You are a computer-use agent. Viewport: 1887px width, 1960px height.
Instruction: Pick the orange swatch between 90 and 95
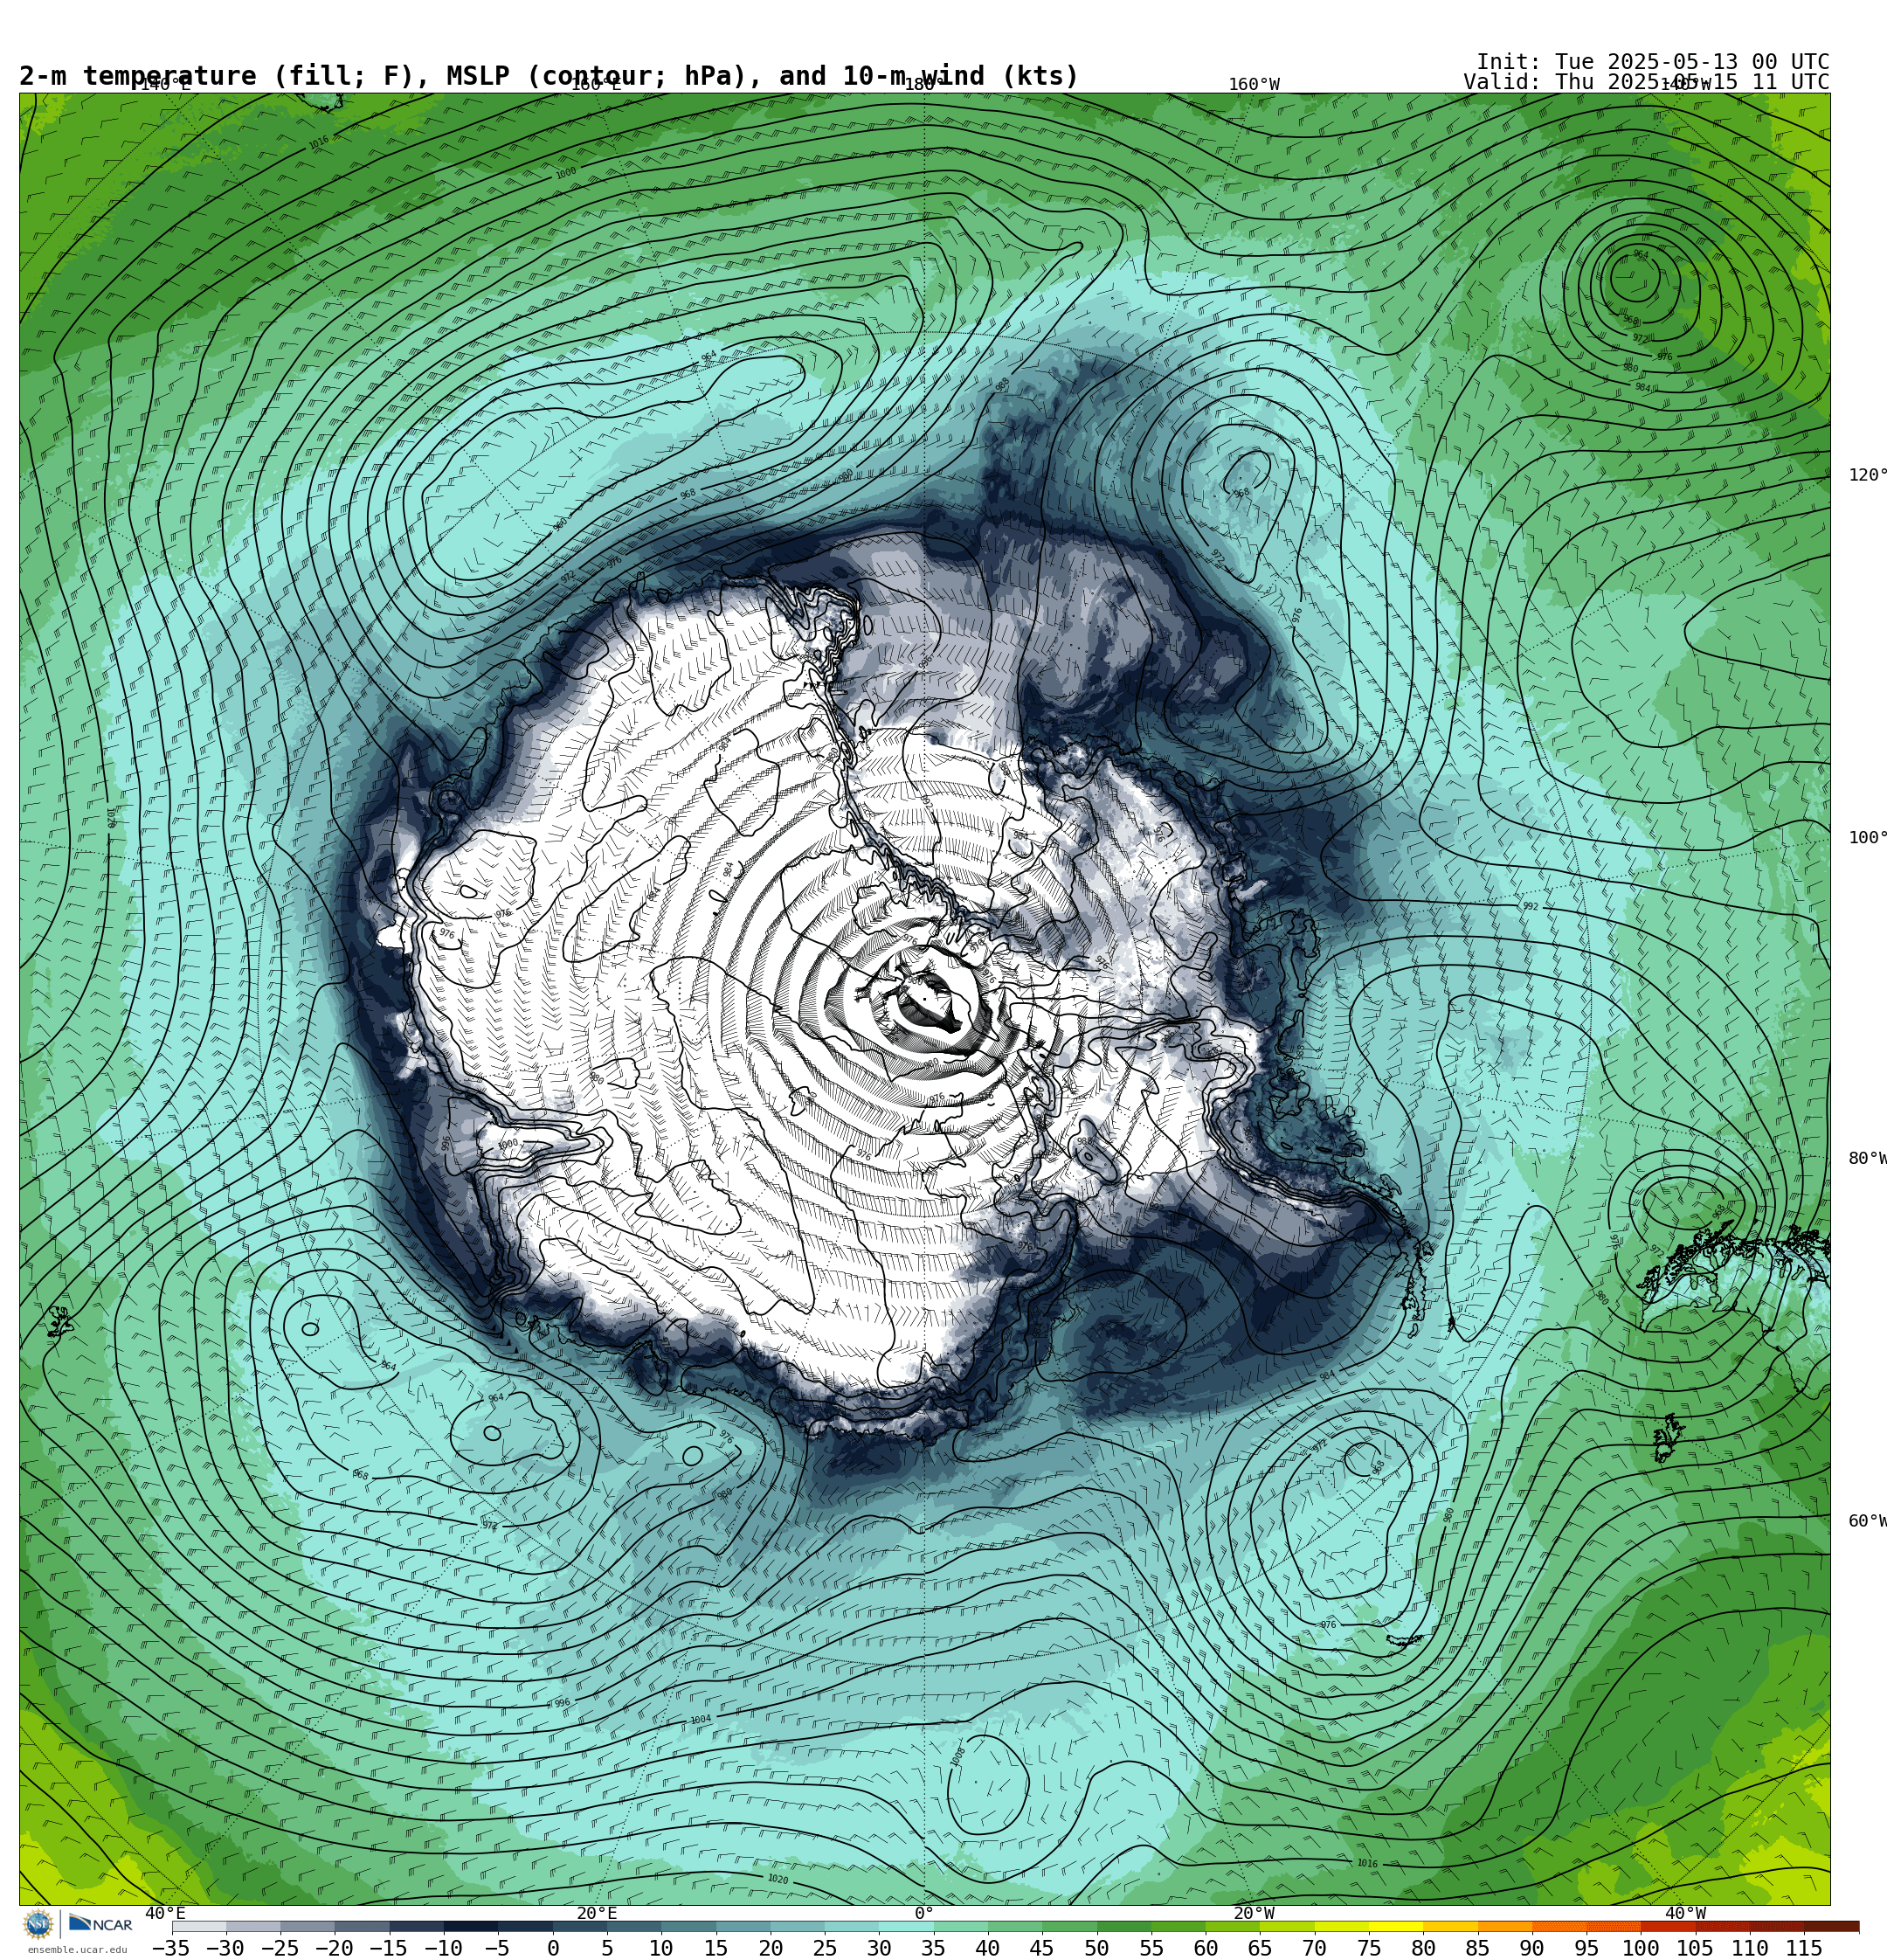tap(1559, 1926)
